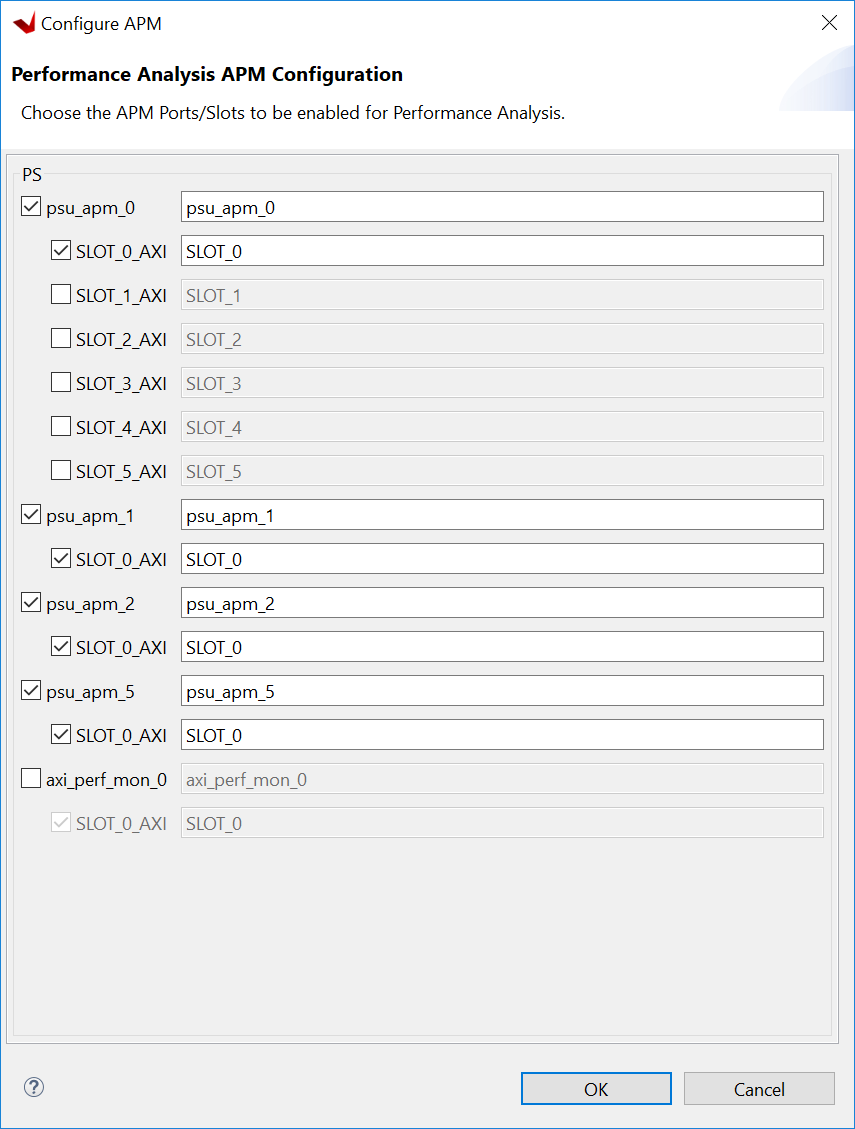The width and height of the screenshot is (855, 1129).
Task: Focus the psu_apm_5 name input
Action: [x=502, y=692]
